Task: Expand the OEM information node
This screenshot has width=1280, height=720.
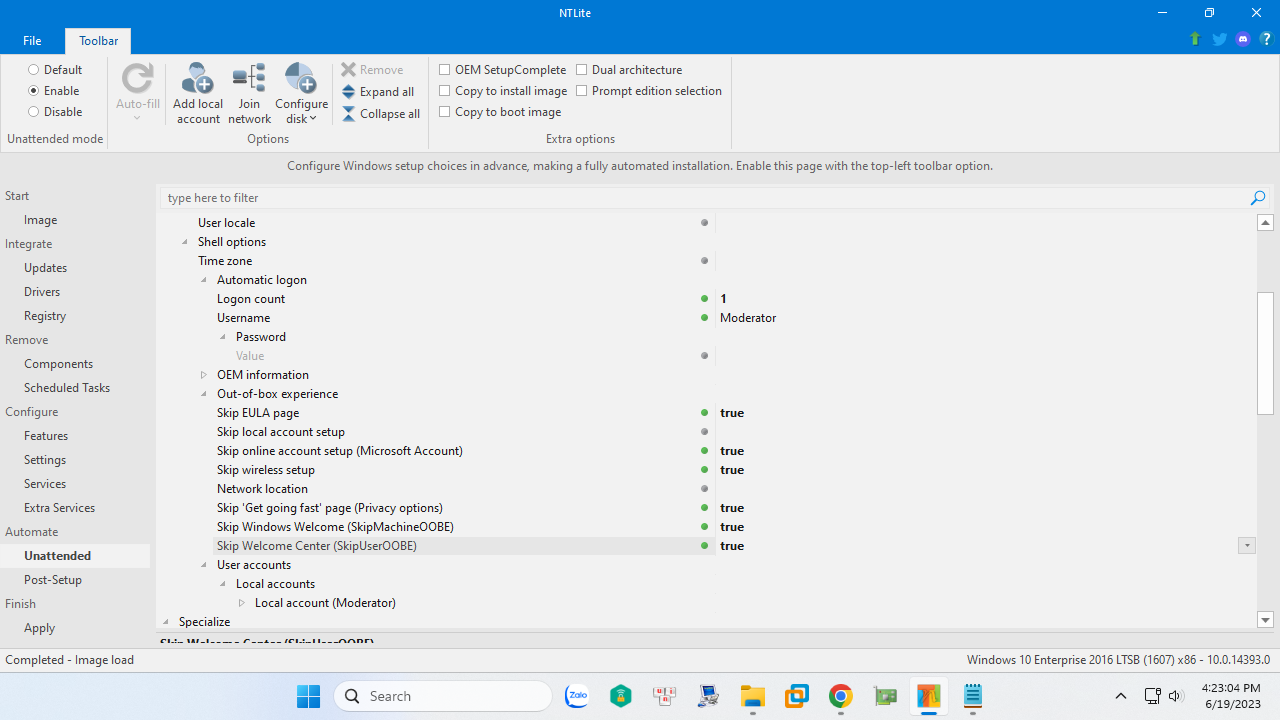Action: (204, 375)
